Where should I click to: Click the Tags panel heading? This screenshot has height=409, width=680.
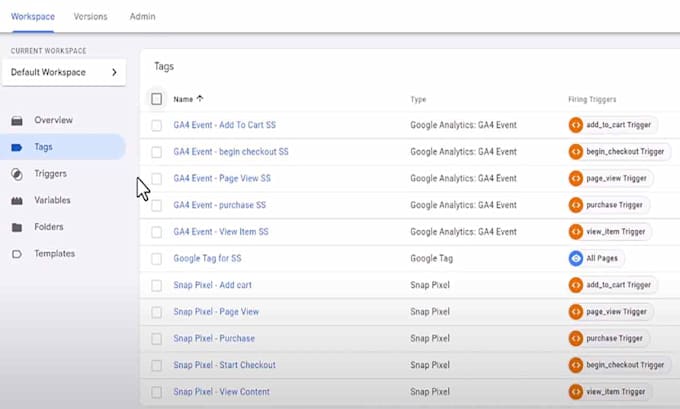(x=164, y=66)
